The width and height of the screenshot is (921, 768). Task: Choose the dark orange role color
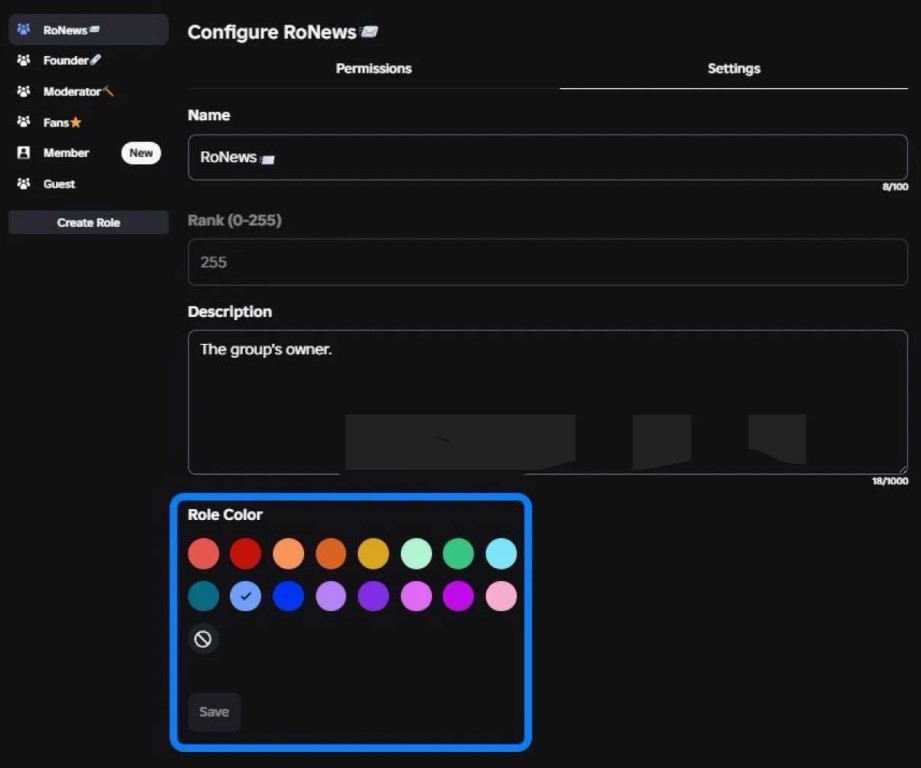pos(331,554)
